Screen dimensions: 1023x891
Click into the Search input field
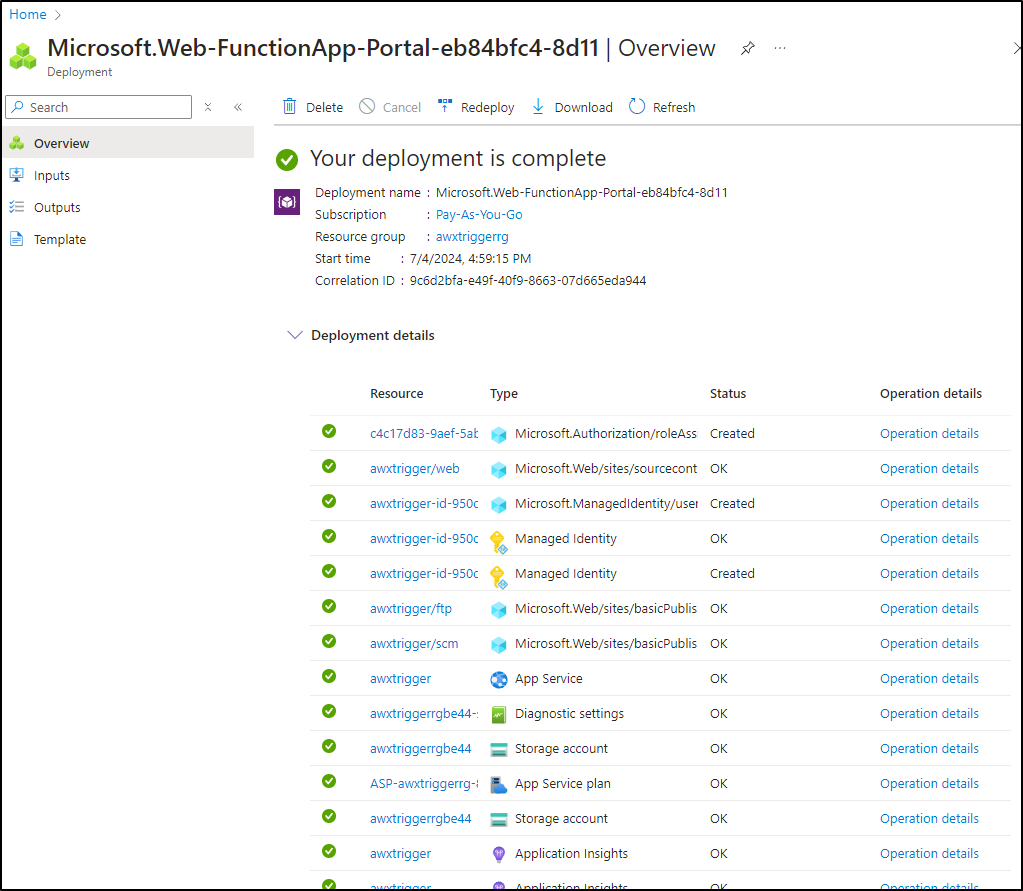pyautogui.click(x=99, y=107)
